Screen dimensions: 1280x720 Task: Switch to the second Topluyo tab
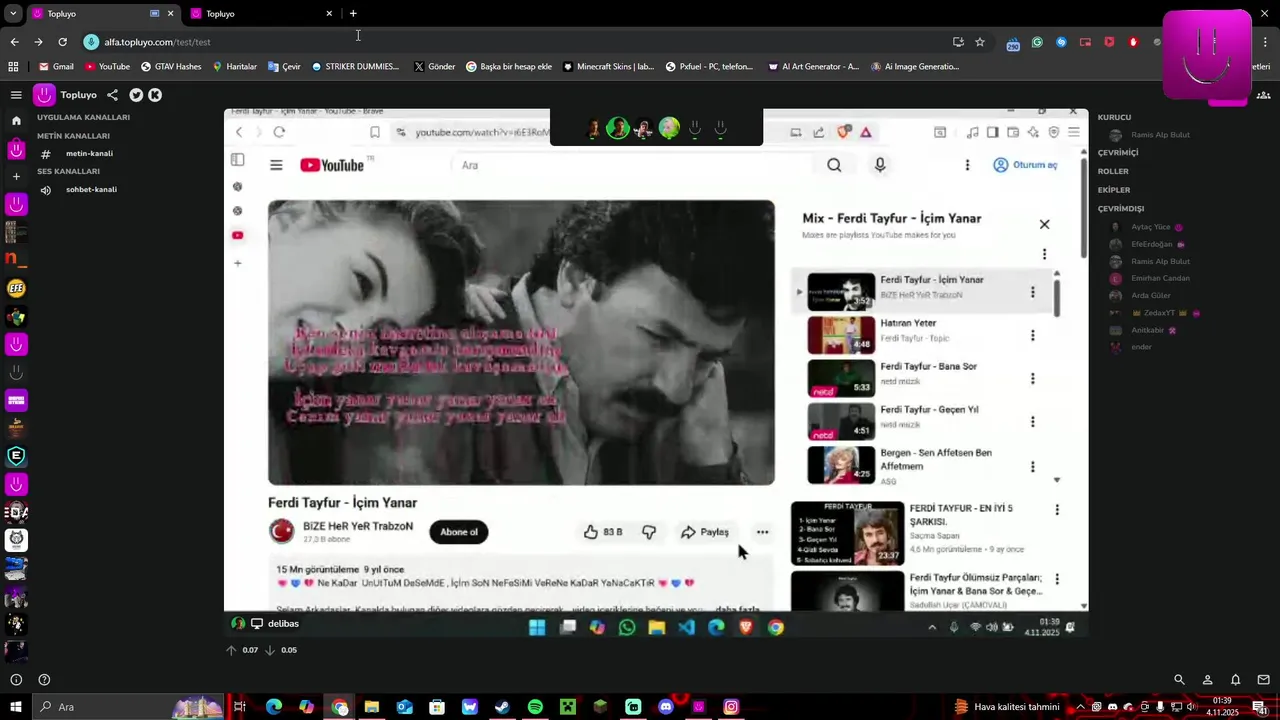pyautogui.click(x=260, y=14)
